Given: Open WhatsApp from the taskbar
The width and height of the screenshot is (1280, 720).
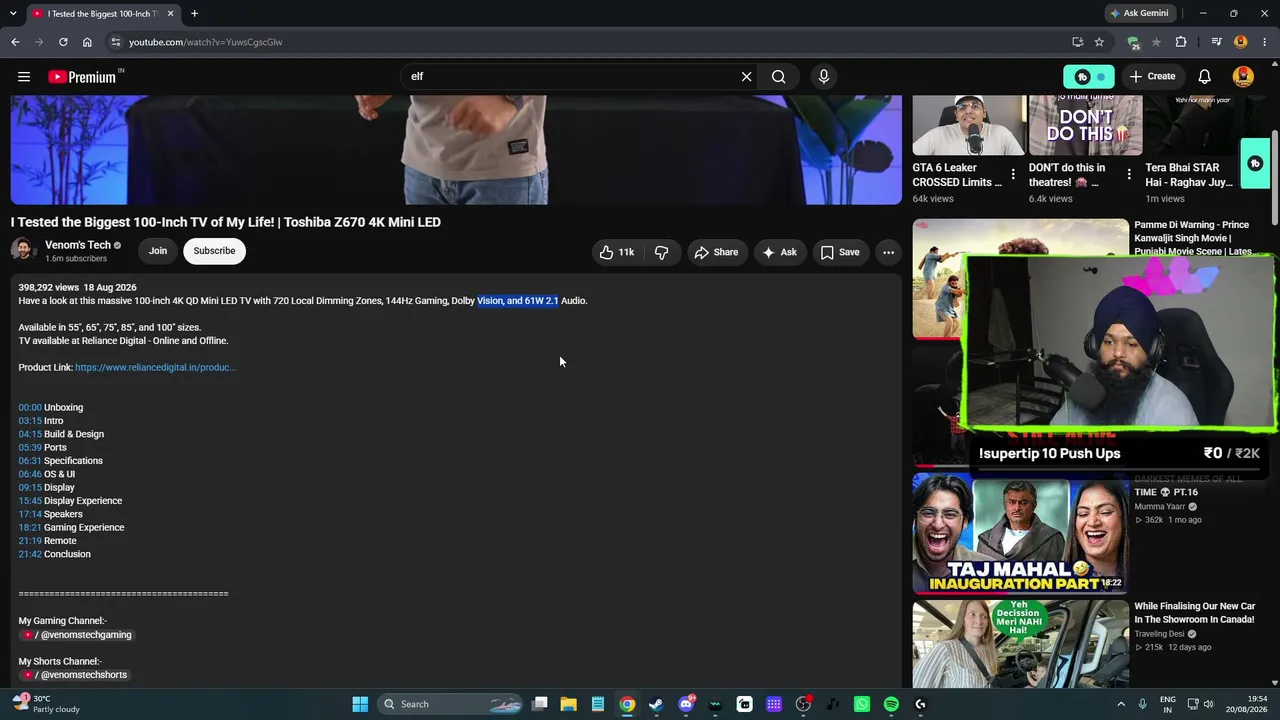Looking at the screenshot, I should coord(862,704).
